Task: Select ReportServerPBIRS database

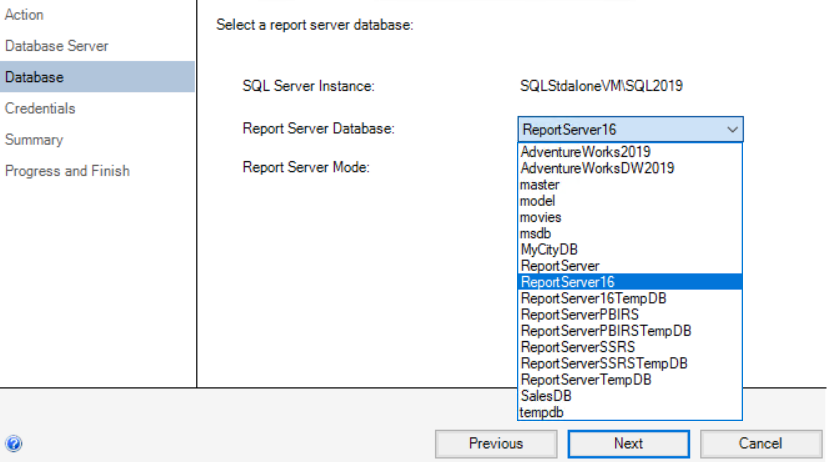Action: (x=630, y=315)
